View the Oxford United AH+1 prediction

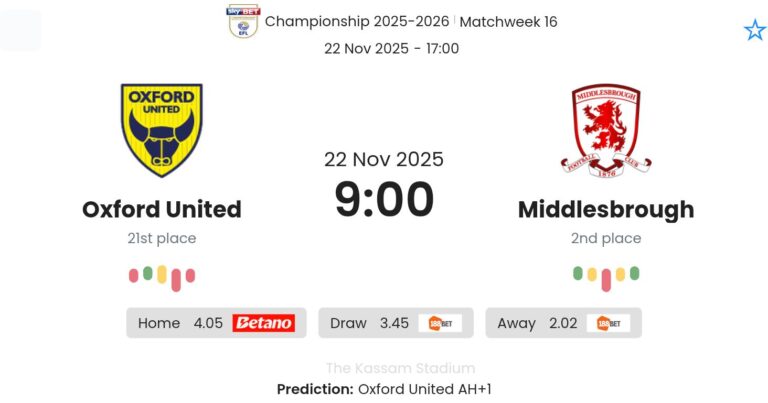tap(424, 389)
